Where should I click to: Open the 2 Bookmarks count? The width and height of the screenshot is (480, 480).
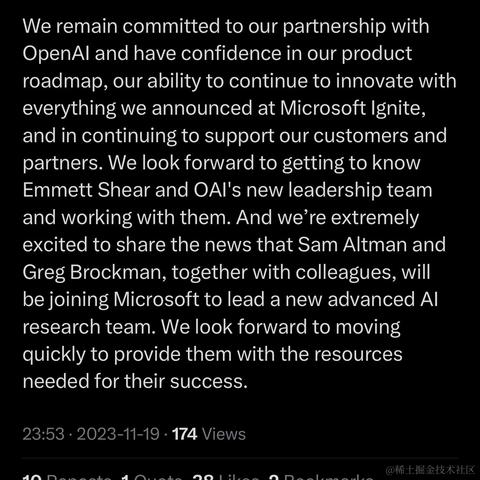[321, 477]
